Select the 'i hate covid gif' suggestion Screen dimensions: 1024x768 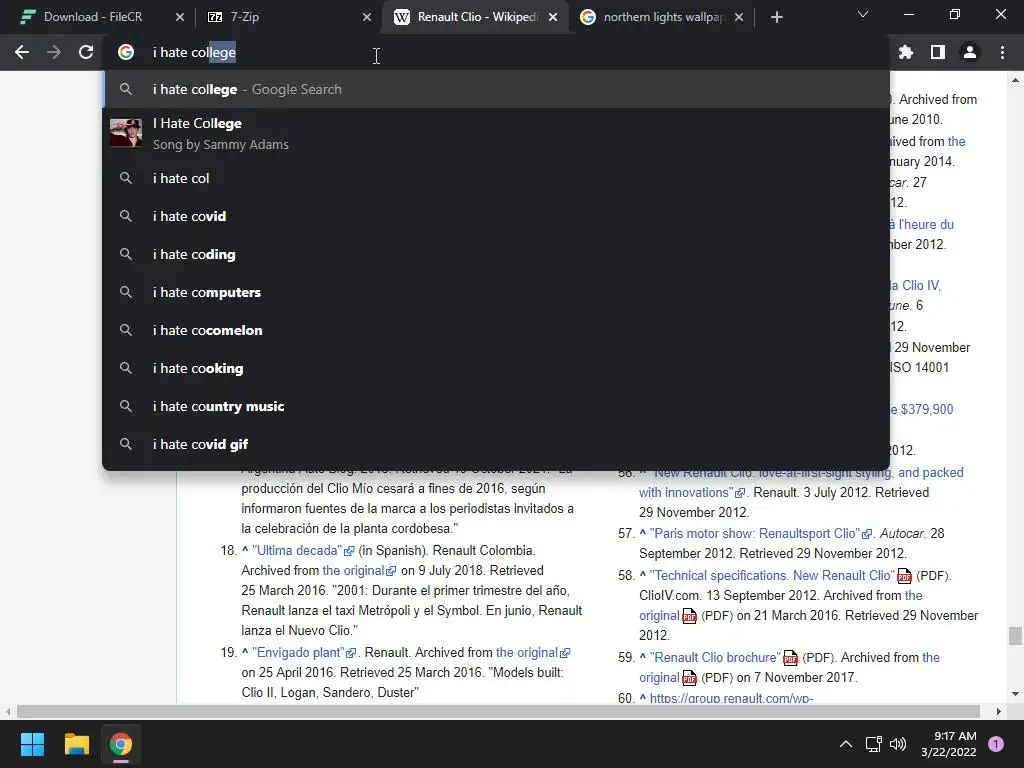496,443
